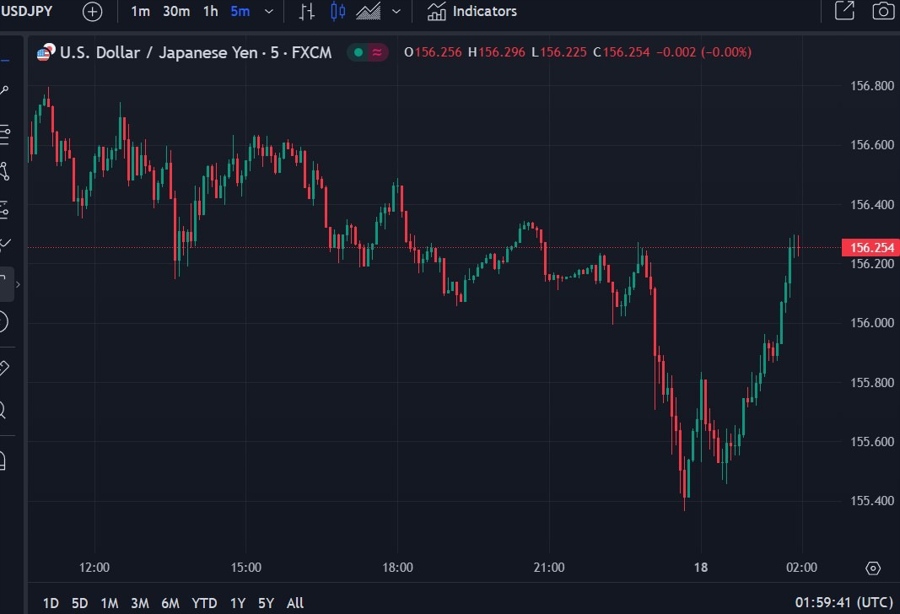Click the add symbol plus icon
This screenshot has height=614, width=900.
tap(92, 12)
